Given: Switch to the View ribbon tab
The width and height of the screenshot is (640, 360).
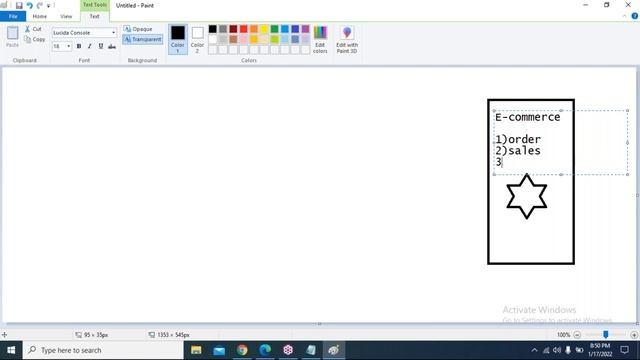Looking at the screenshot, I should coord(66,16).
